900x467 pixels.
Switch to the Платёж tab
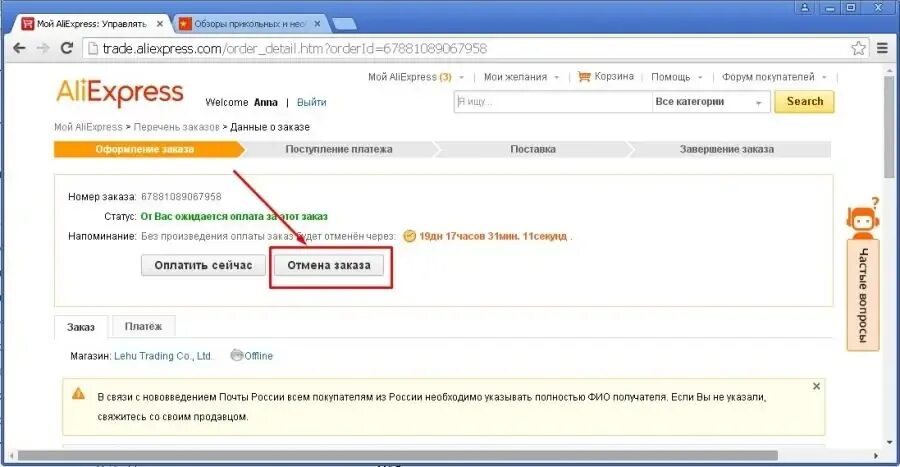click(x=143, y=326)
